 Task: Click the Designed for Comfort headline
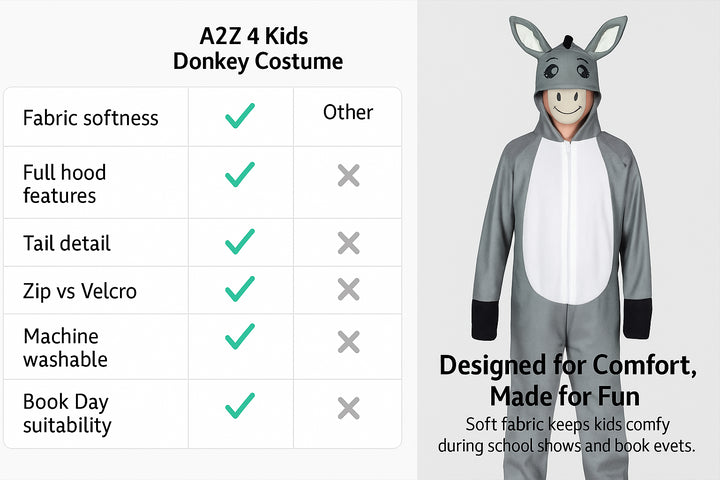[568, 380]
